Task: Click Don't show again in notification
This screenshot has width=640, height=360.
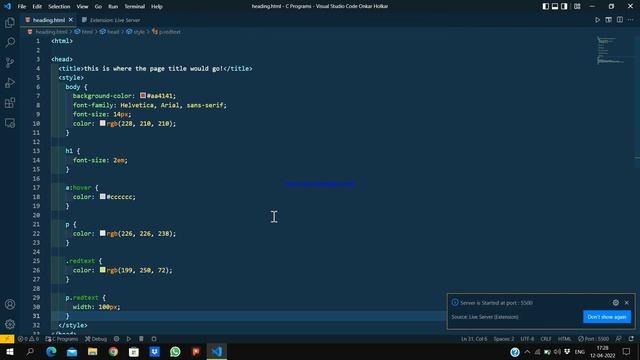Action: click(607, 317)
